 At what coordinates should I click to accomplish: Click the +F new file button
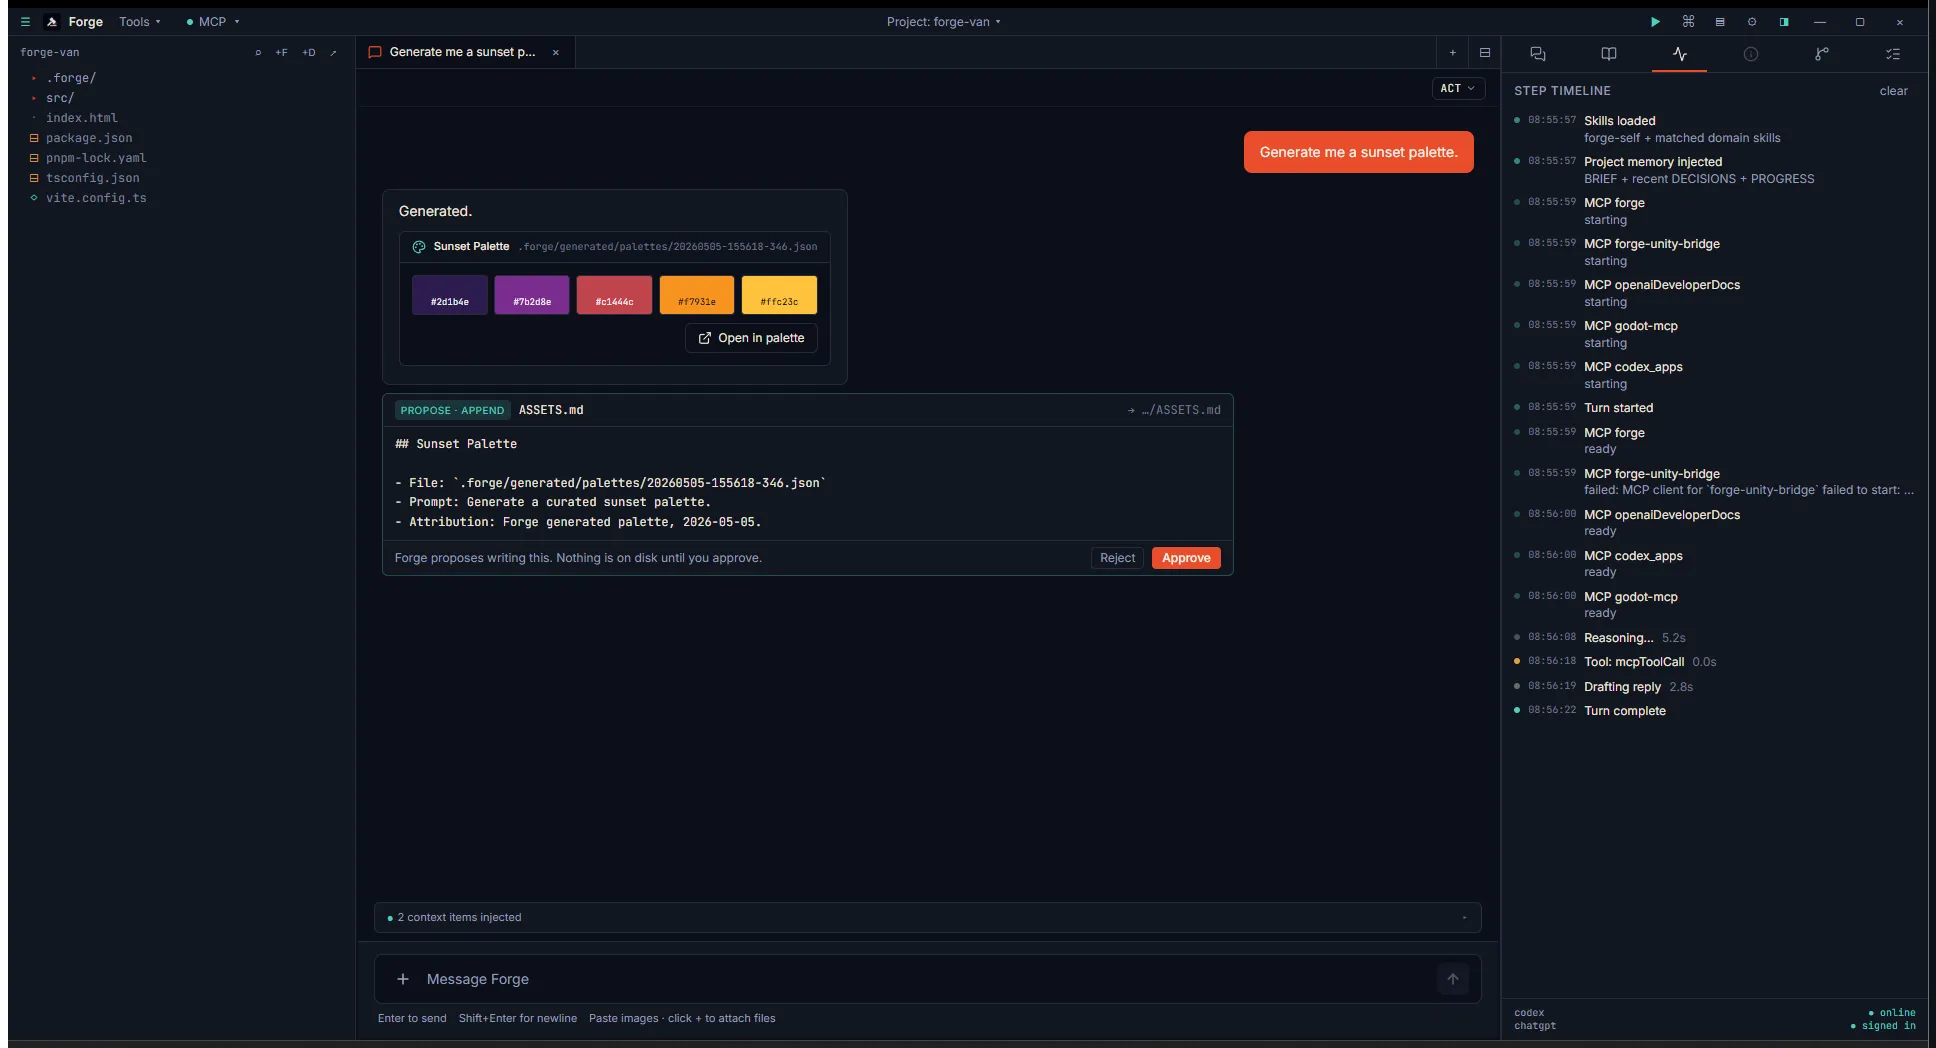[282, 52]
